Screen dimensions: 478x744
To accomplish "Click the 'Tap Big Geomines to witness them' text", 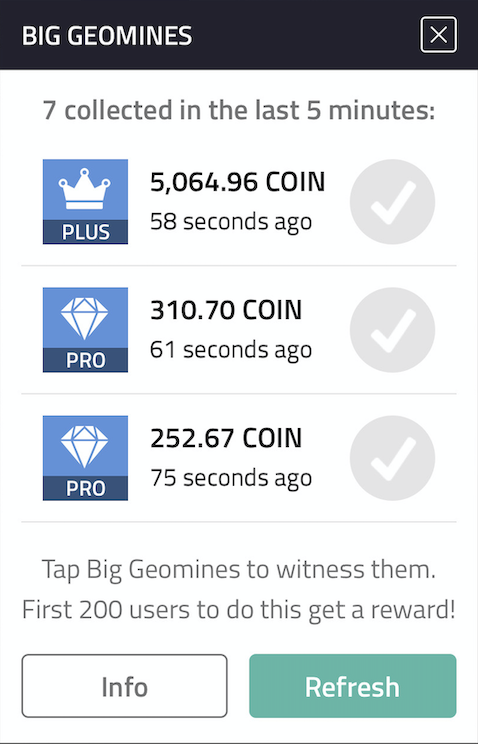I will click(239, 569).
